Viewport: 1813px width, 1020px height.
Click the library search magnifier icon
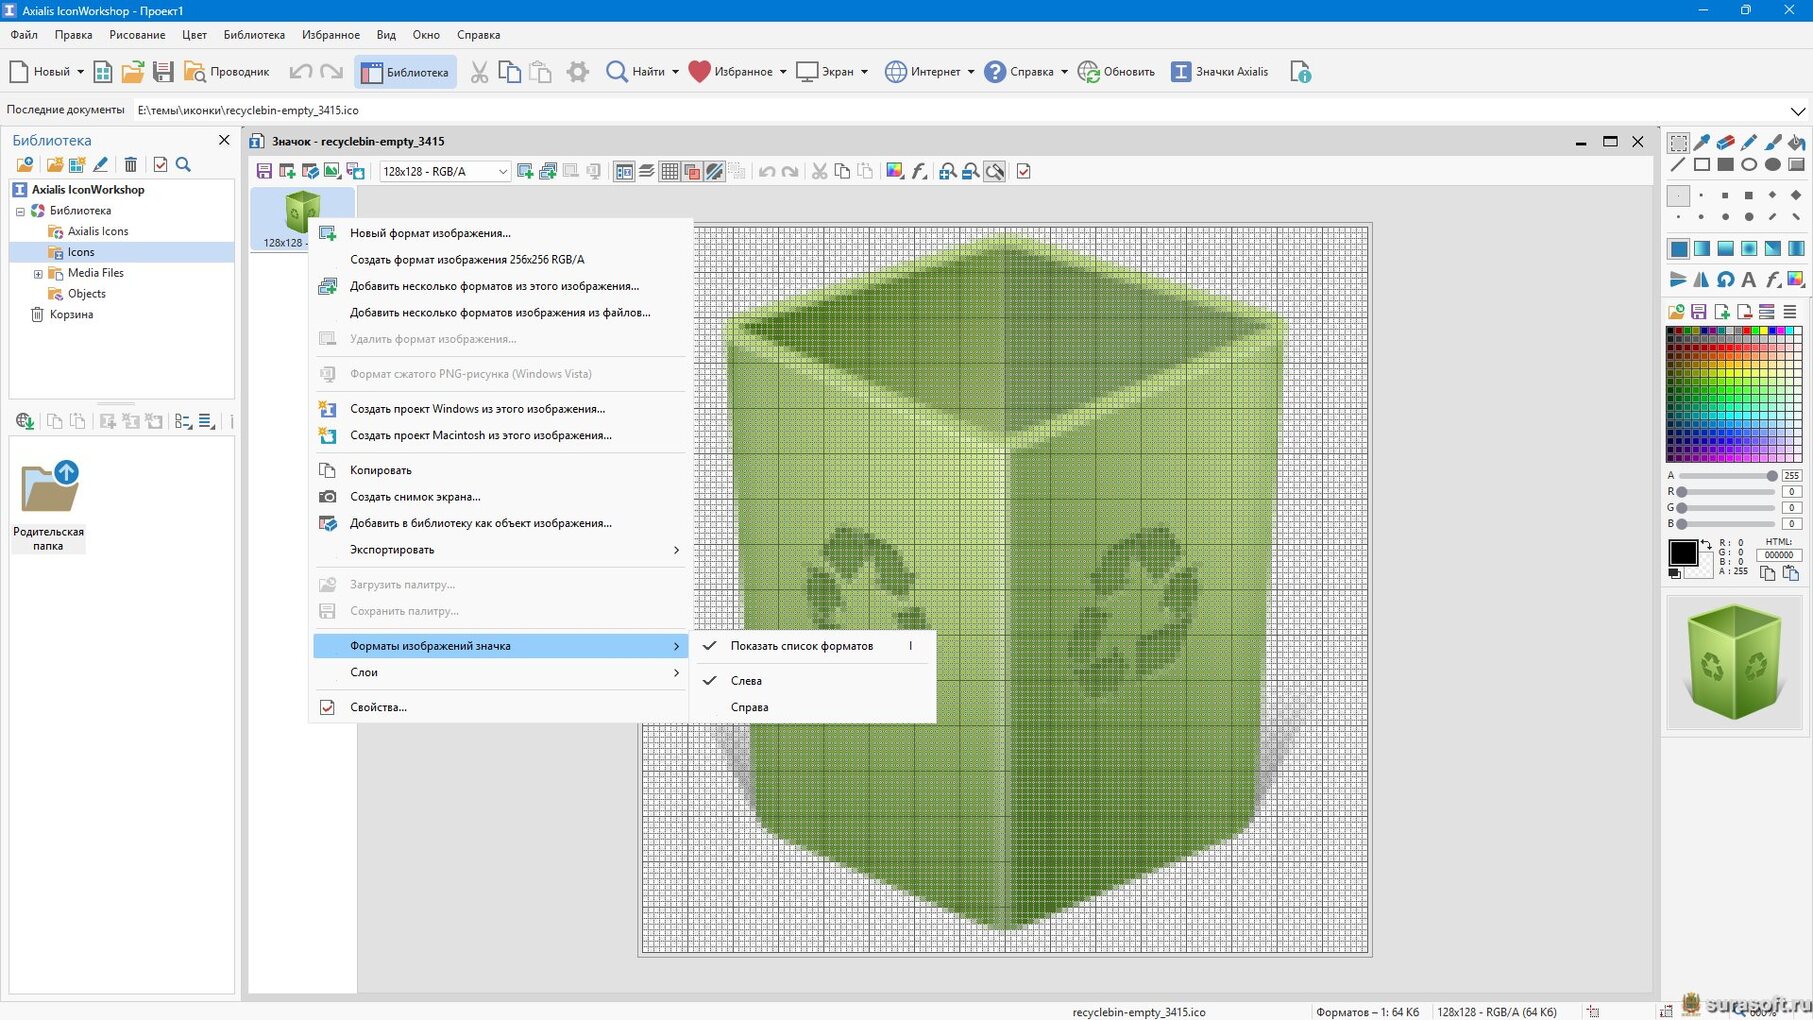click(183, 165)
